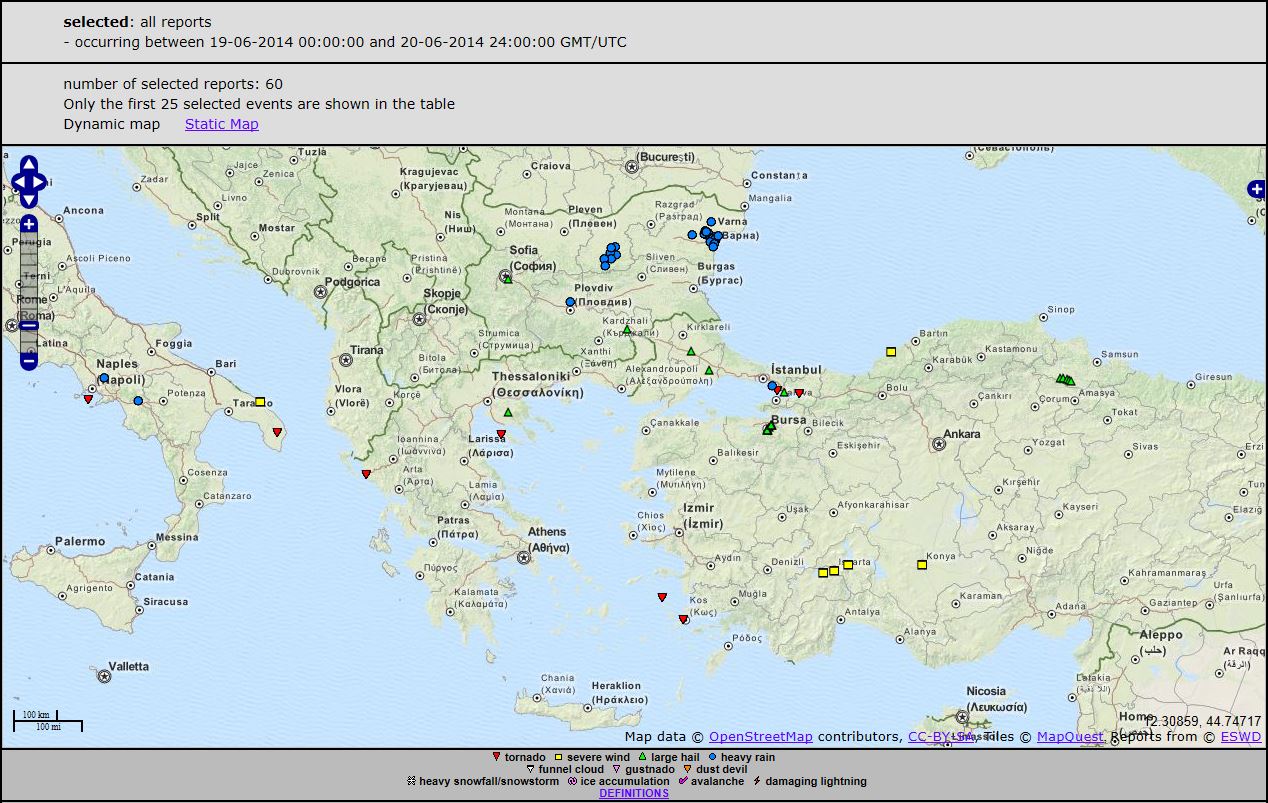
Task: Click the severe wind marker near Taranto
Action: pos(260,402)
